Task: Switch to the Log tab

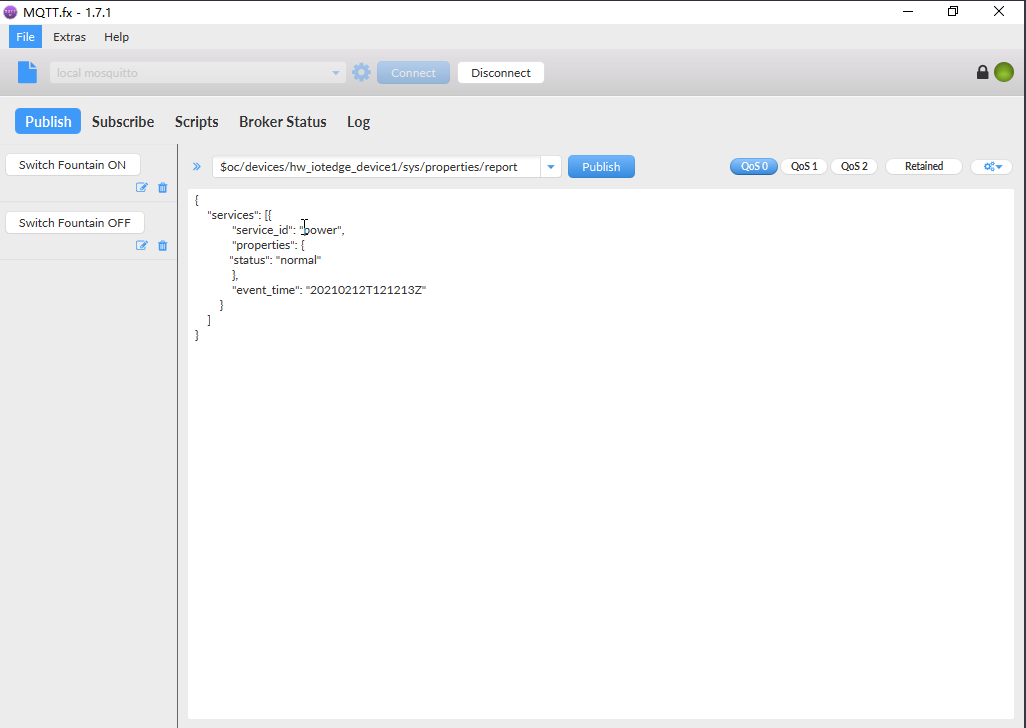Action: (x=359, y=122)
